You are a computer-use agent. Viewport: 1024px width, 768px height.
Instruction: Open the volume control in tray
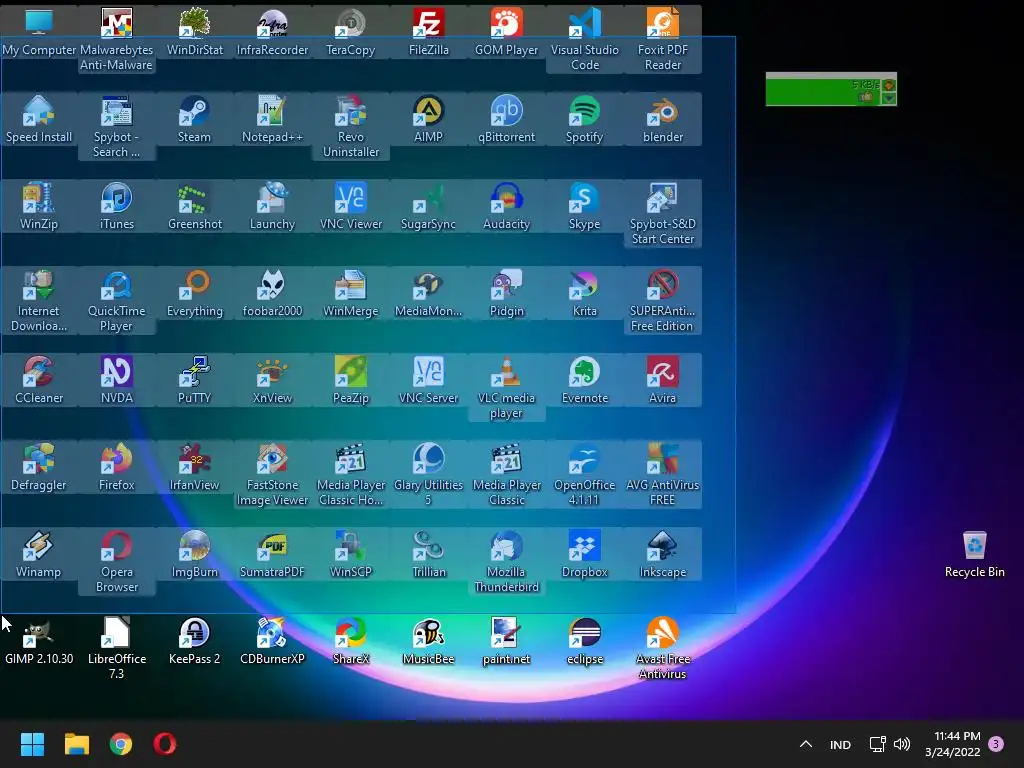point(902,744)
